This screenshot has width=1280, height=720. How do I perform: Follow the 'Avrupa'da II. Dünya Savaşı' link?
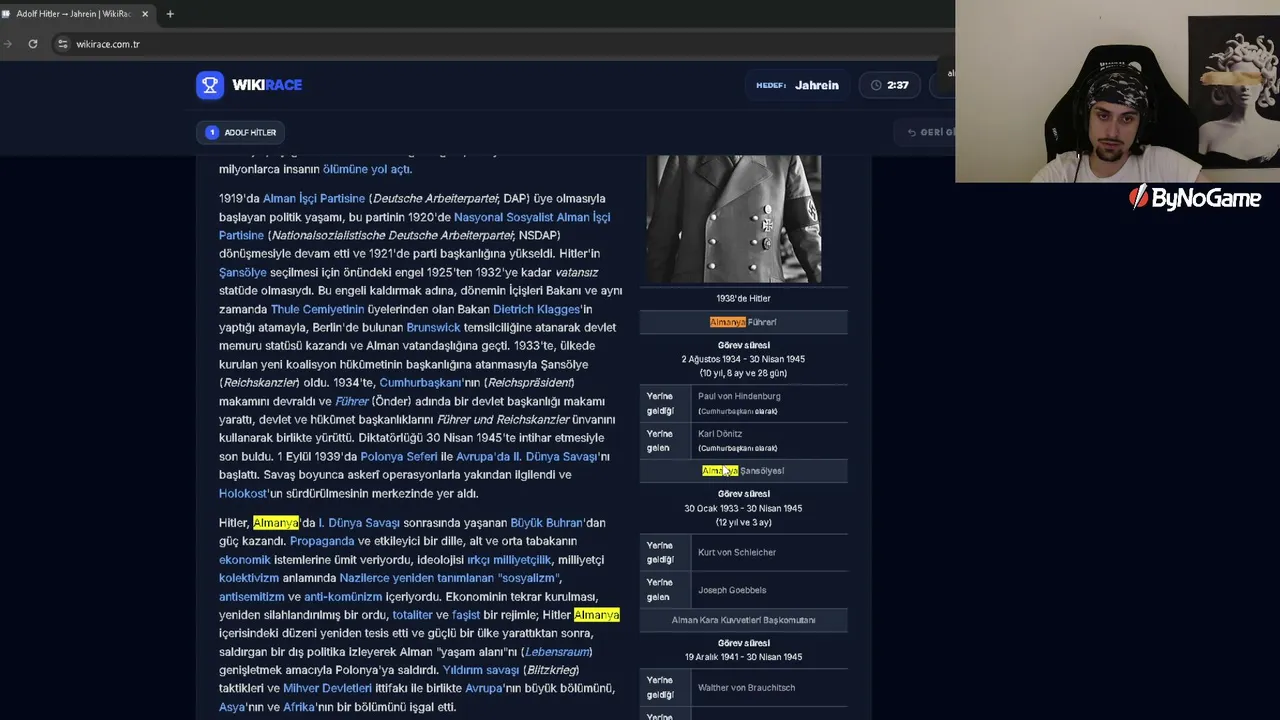(x=526, y=456)
